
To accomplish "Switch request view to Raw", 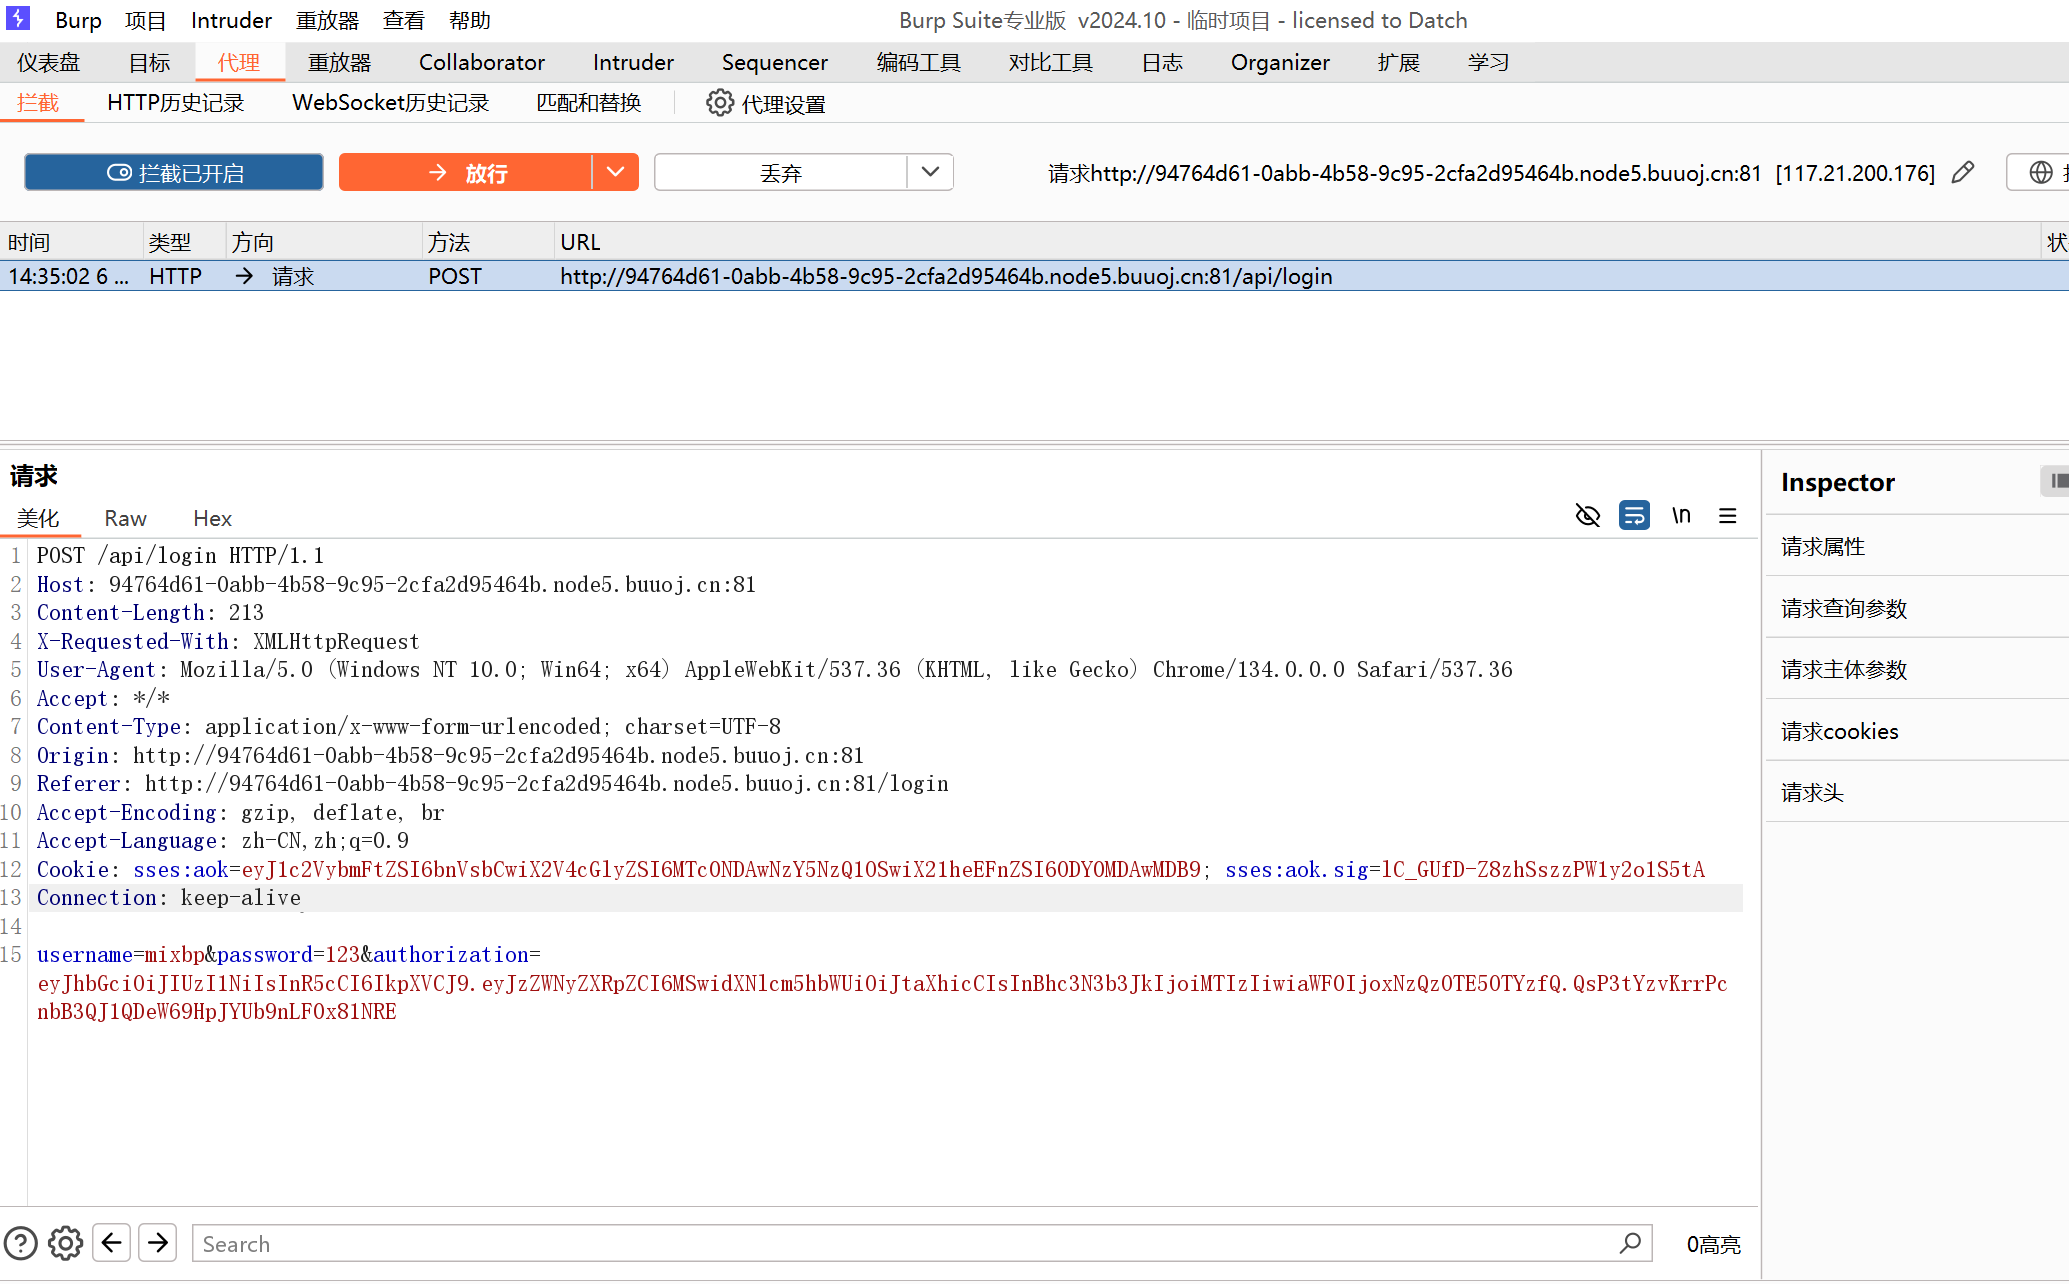I will [125, 518].
